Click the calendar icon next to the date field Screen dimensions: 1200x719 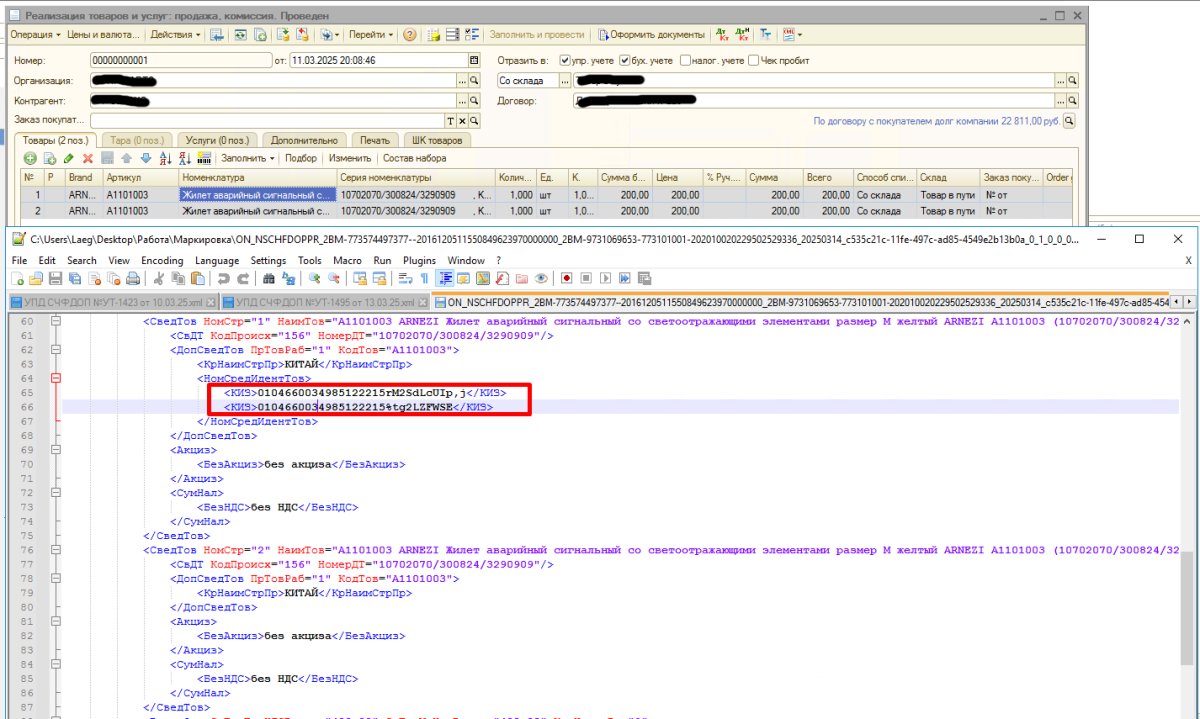point(475,60)
